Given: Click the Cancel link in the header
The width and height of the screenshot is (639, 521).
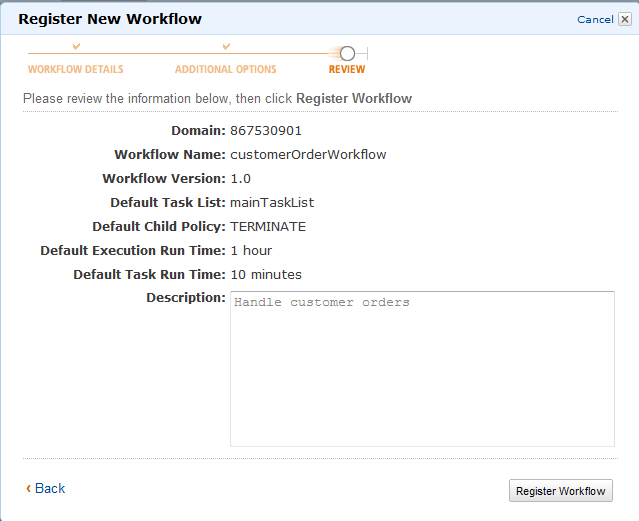Looking at the screenshot, I should [x=595, y=19].
